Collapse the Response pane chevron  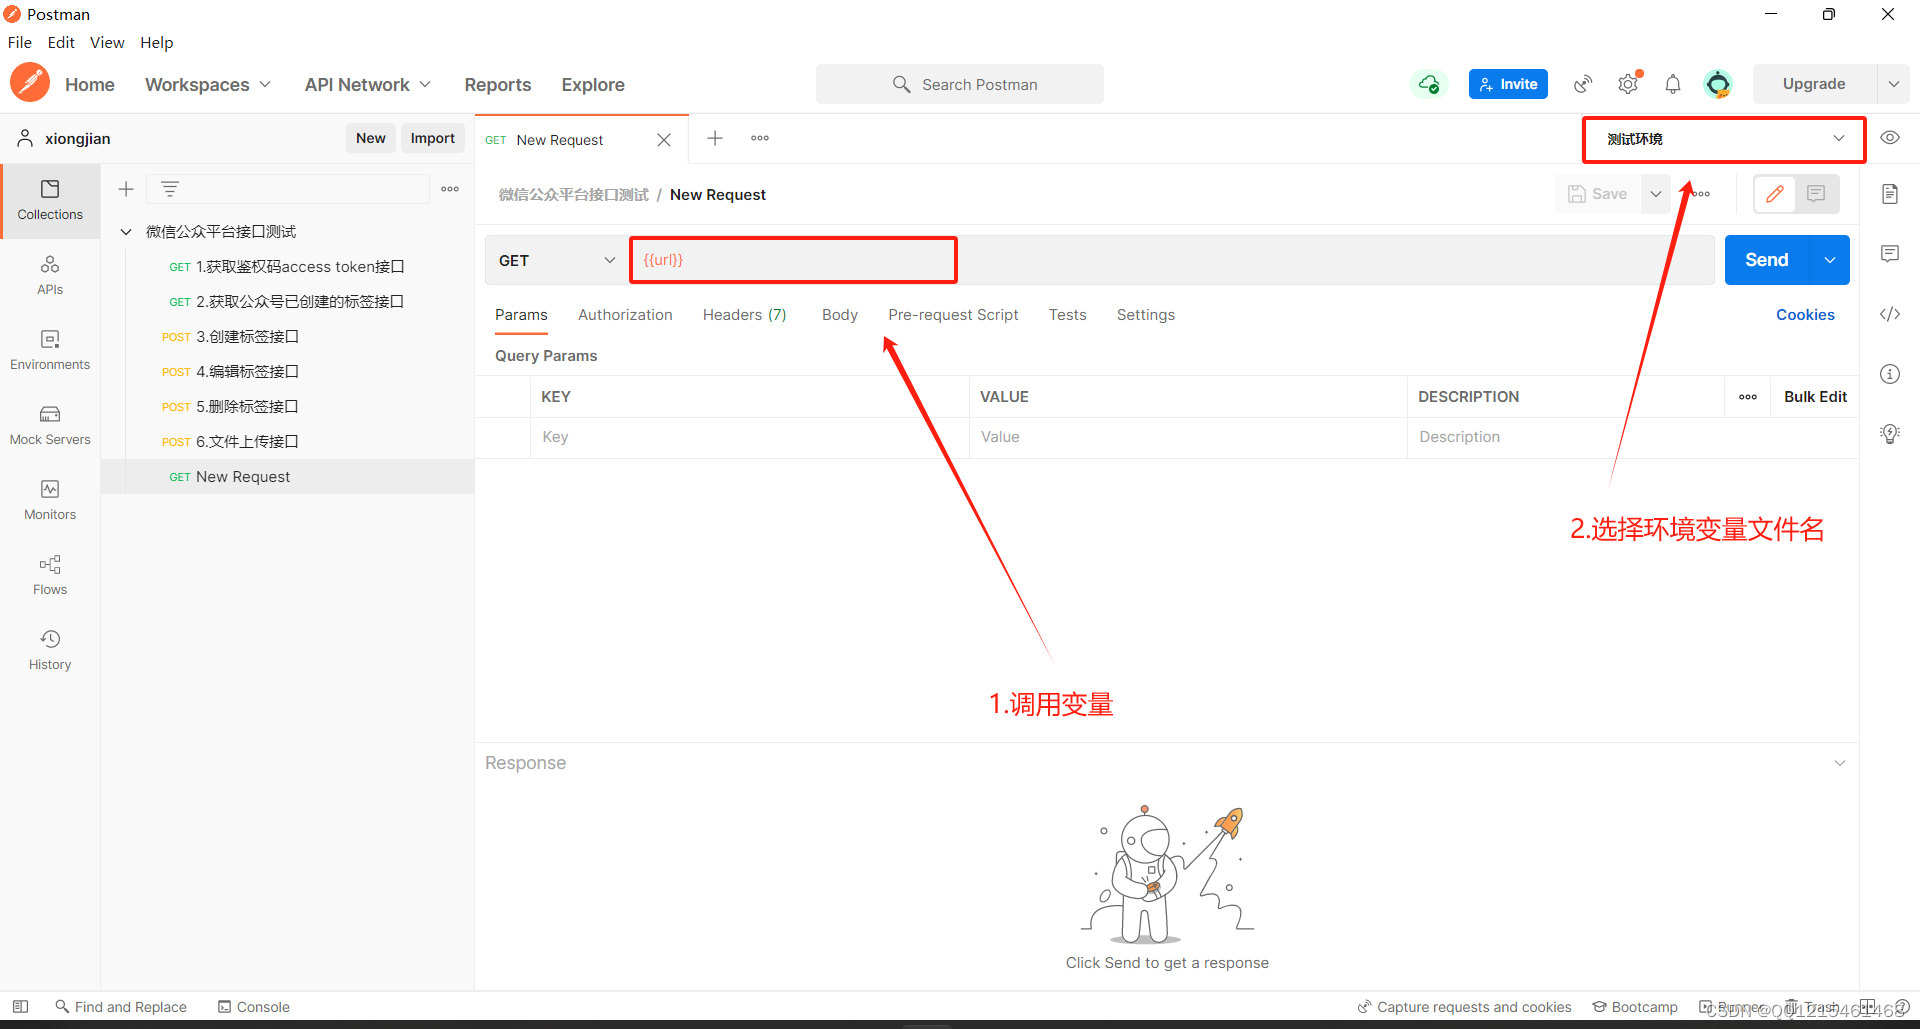pyautogui.click(x=1840, y=763)
